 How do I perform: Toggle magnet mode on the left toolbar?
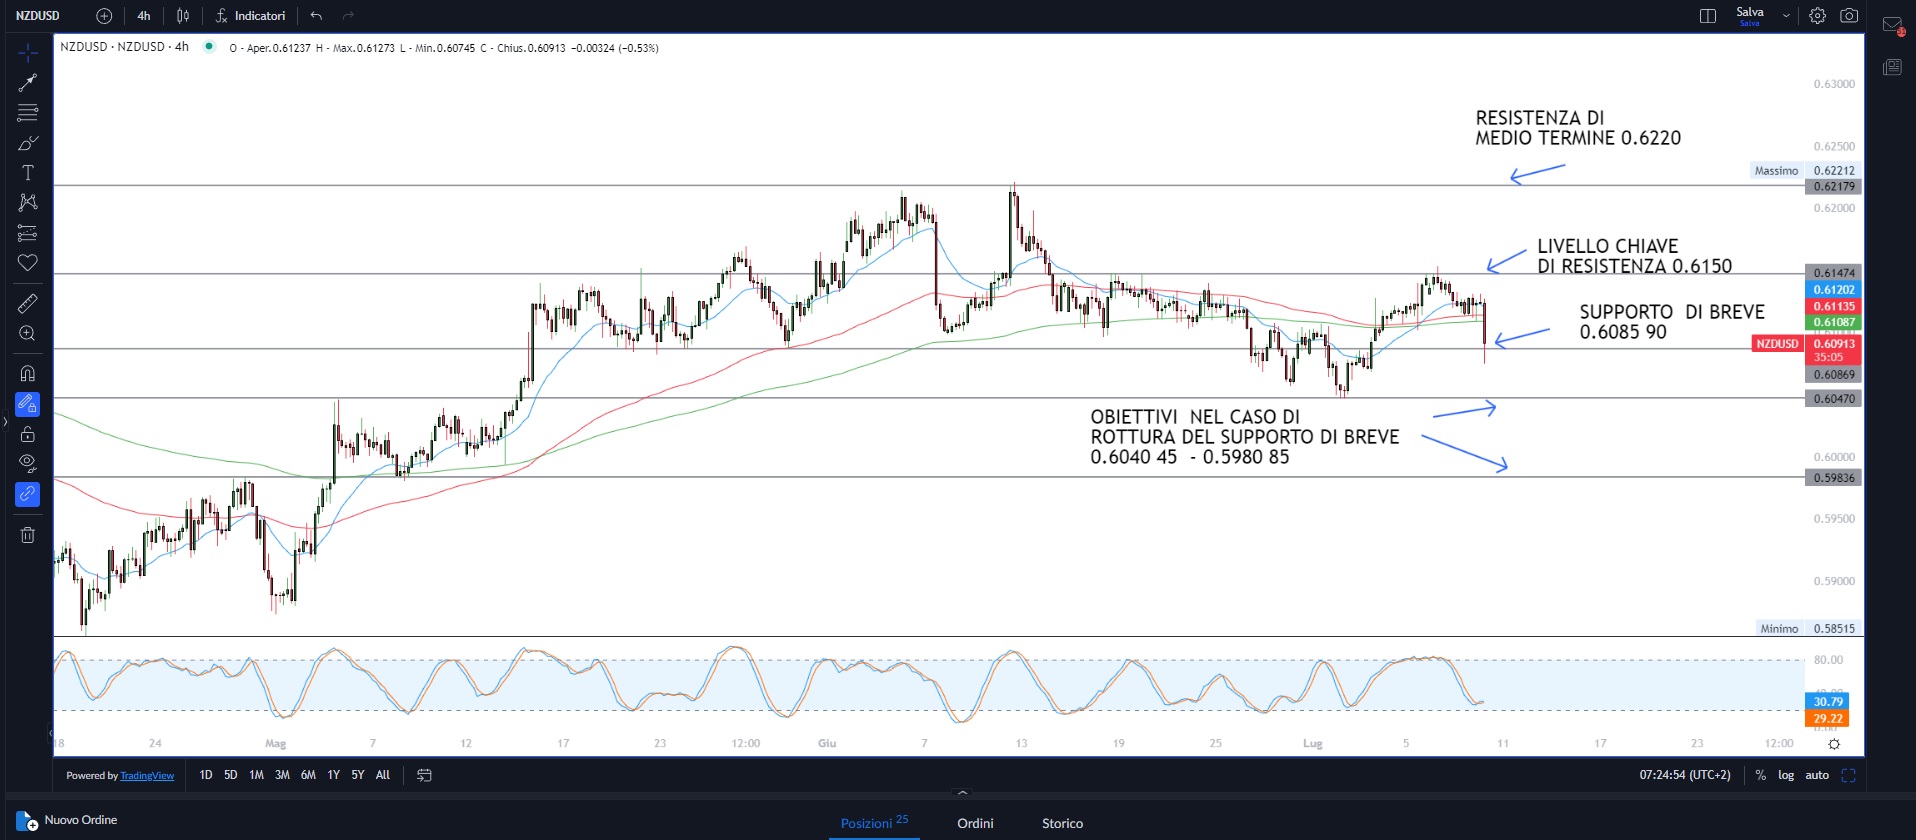click(x=27, y=373)
